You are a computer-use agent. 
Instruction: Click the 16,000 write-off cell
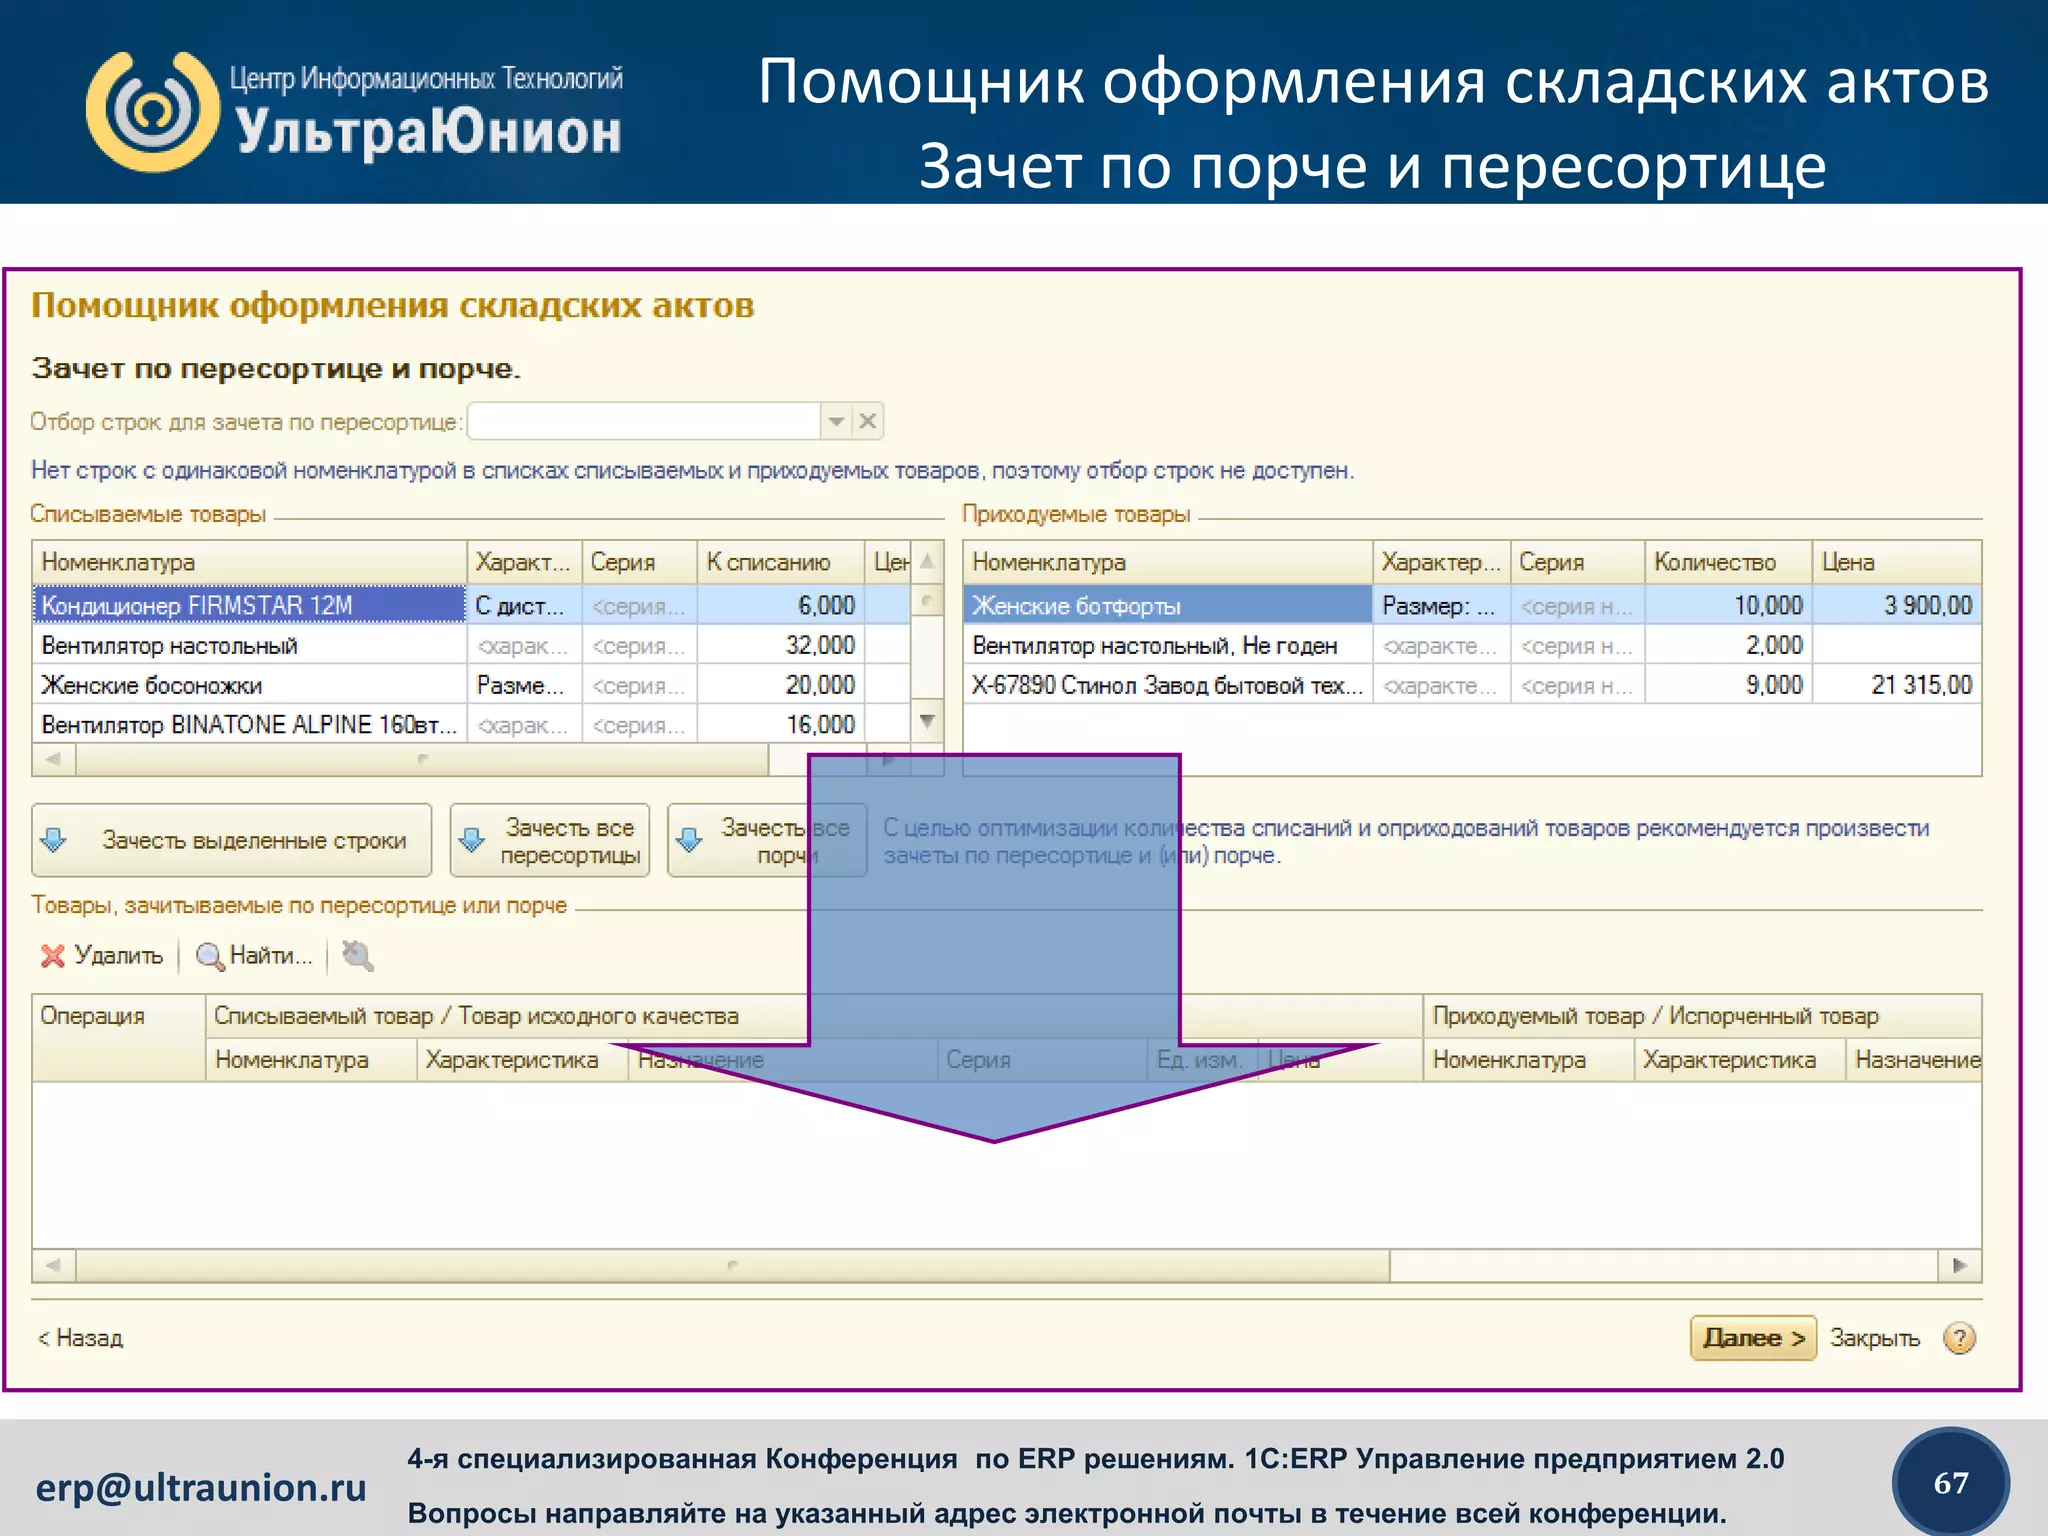tap(781, 724)
